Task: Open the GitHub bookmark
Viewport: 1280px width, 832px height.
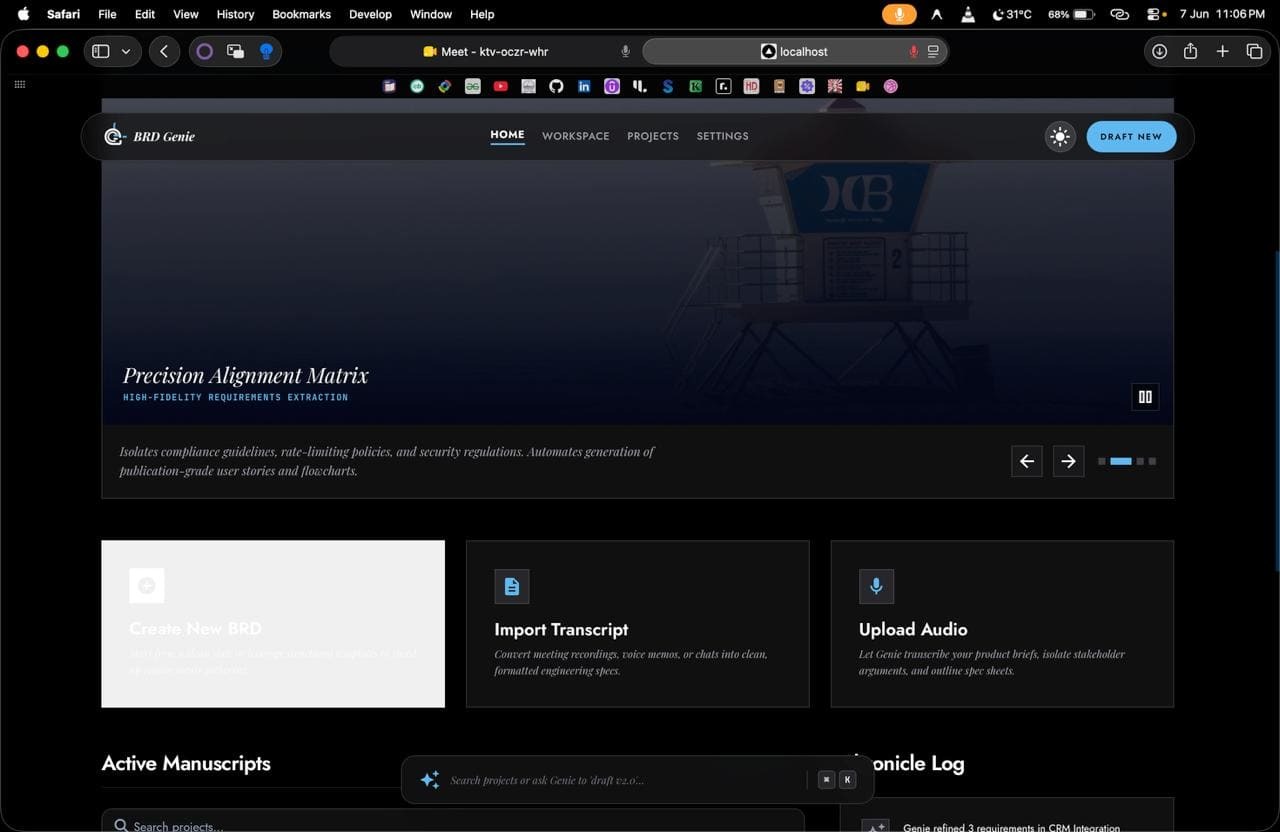Action: pos(556,86)
